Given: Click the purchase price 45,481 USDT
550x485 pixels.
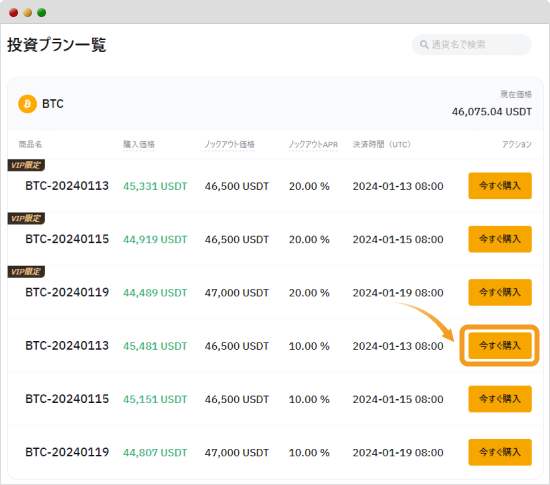Looking at the screenshot, I should tap(155, 346).
